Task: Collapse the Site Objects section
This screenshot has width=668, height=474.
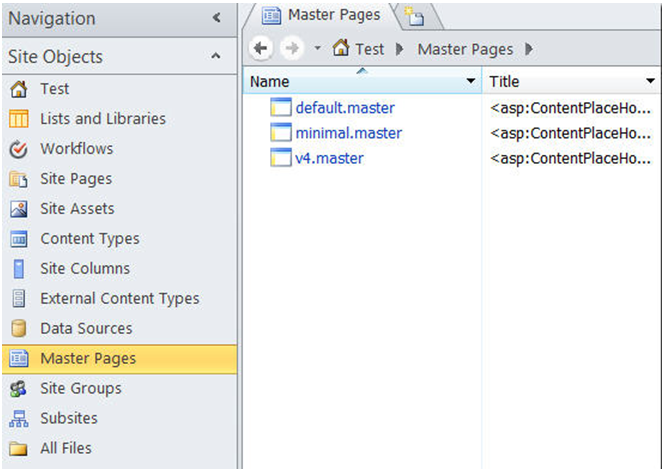Action: [216, 56]
